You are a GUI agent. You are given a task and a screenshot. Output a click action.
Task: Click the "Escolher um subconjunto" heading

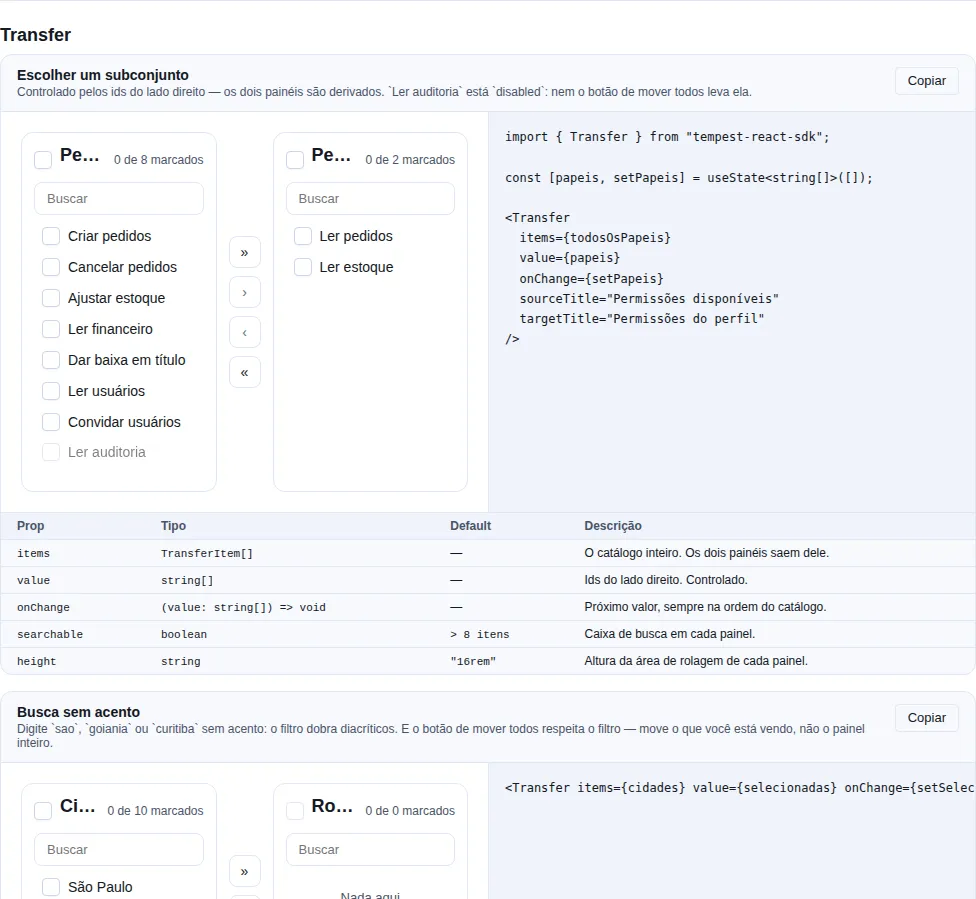point(103,75)
